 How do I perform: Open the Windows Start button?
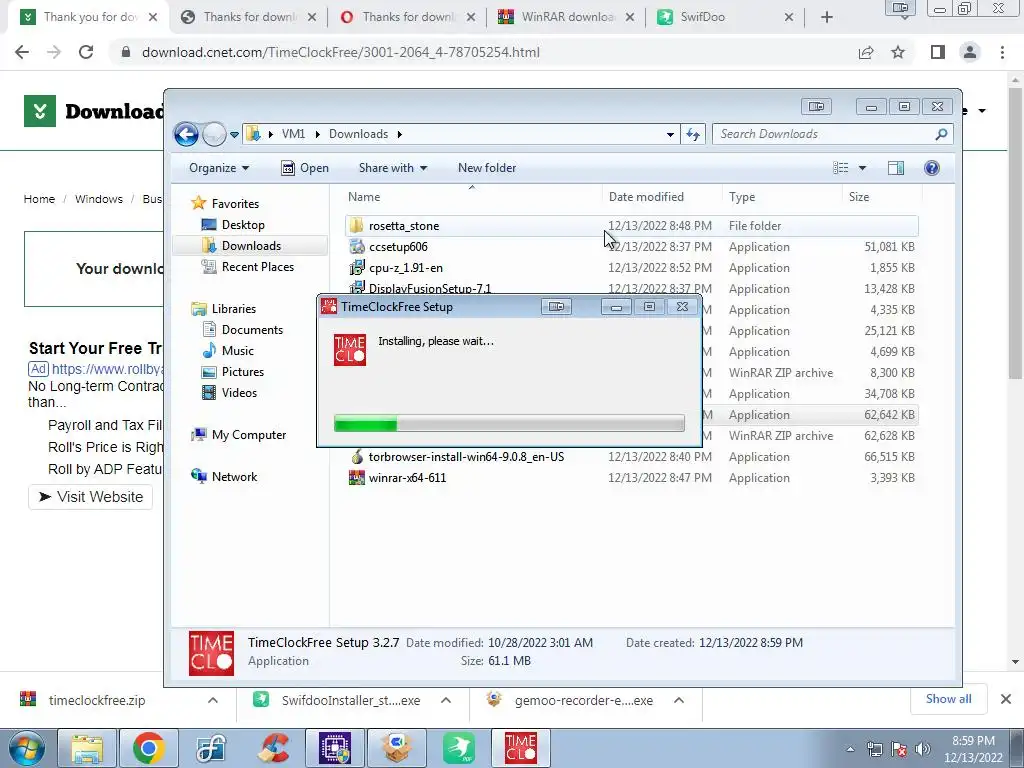click(x=26, y=748)
